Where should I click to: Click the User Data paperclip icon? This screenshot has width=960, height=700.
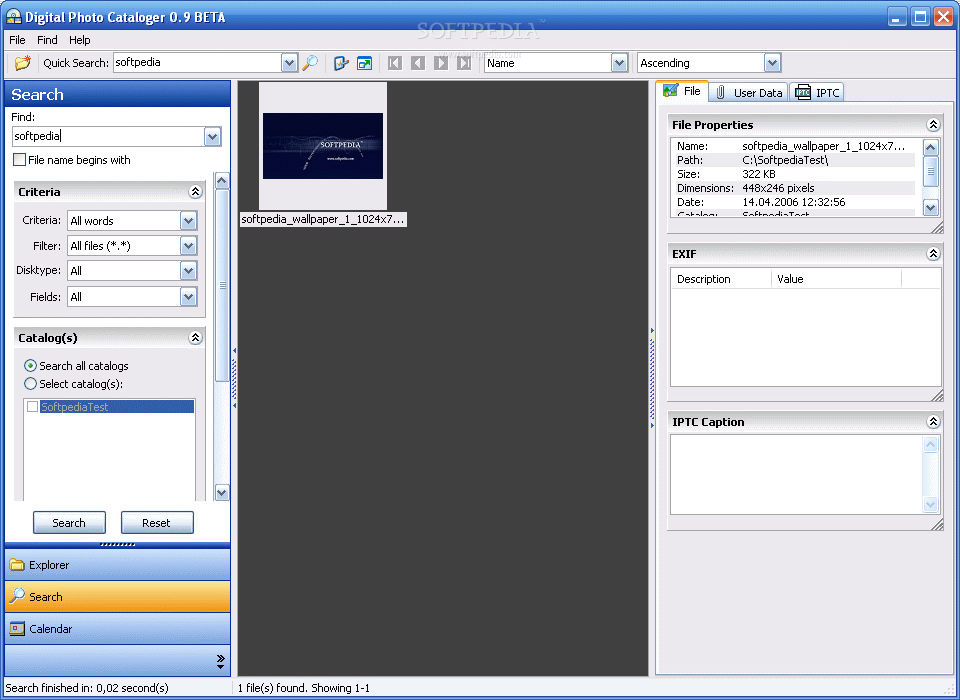click(x=721, y=92)
